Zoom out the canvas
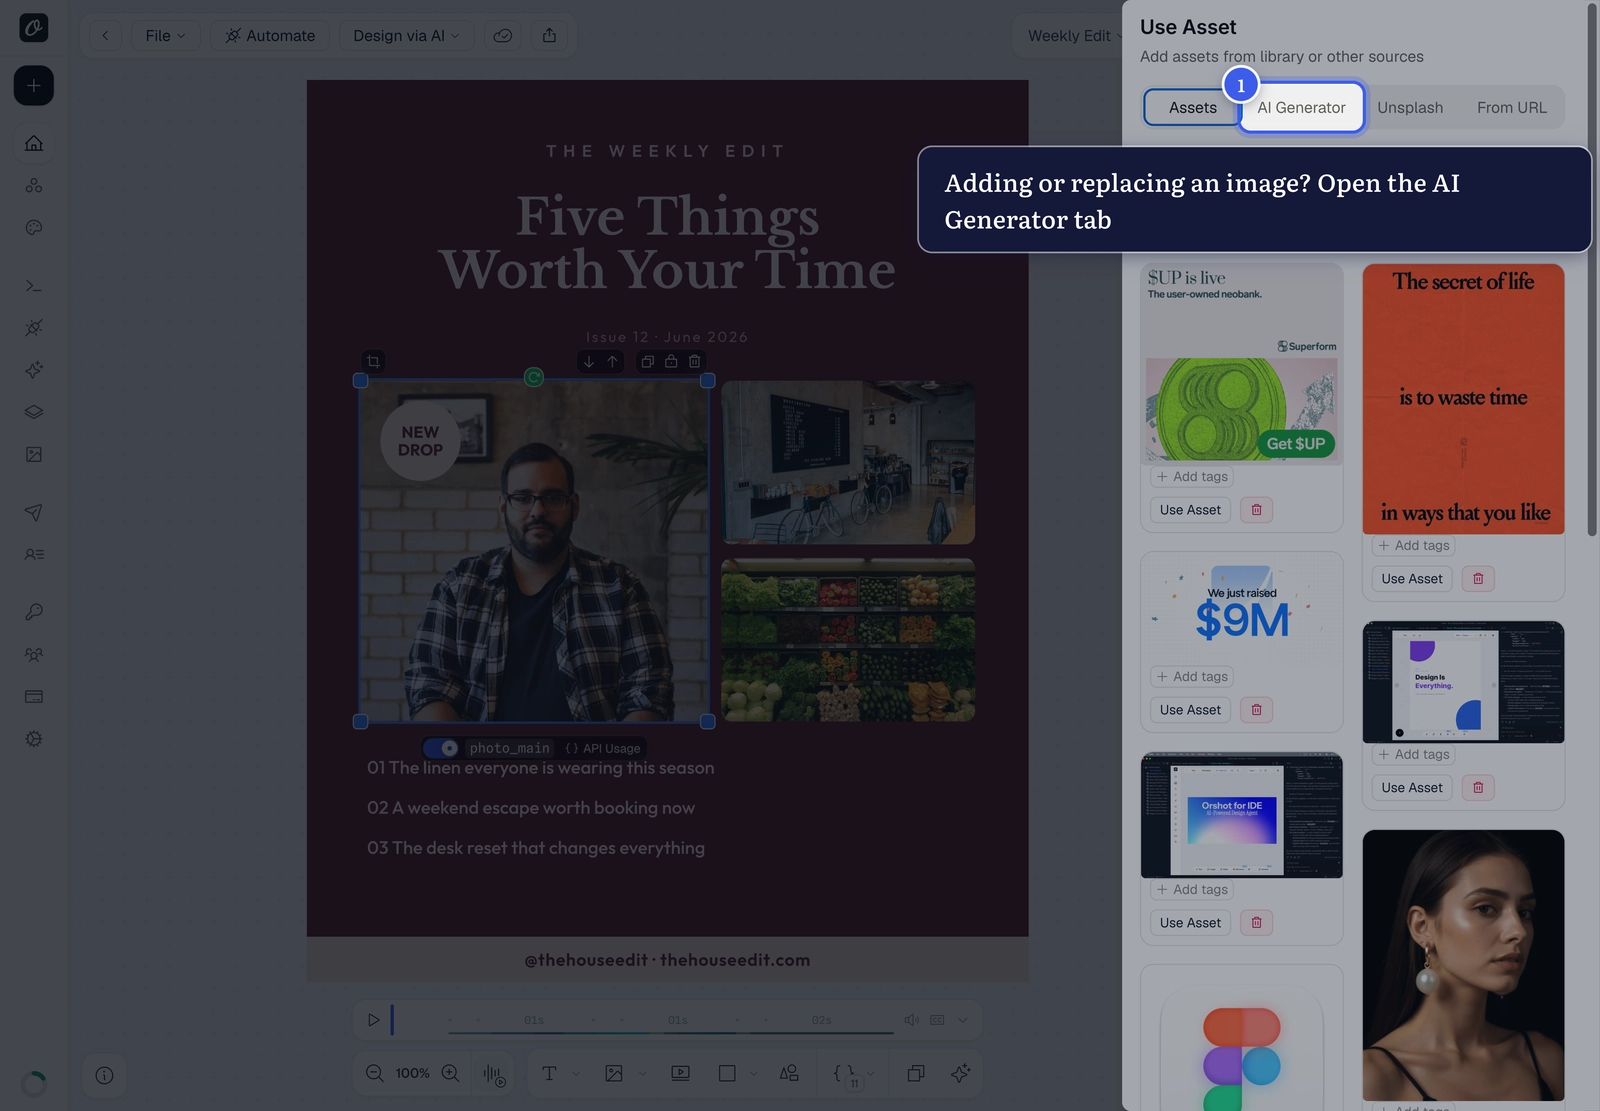This screenshot has height=1111, width=1600. tap(374, 1073)
